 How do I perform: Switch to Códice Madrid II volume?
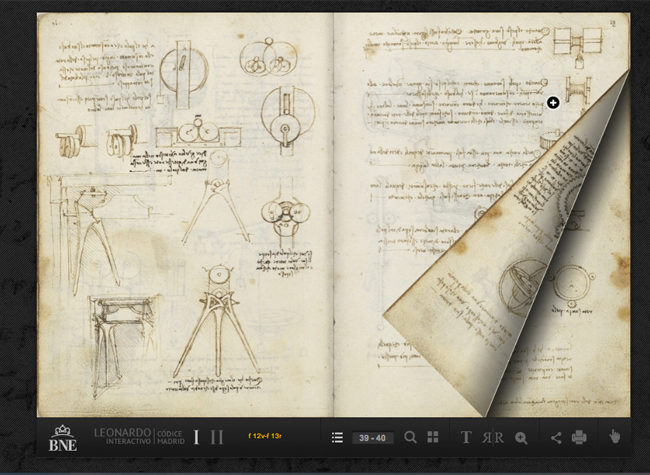(x=217, y=437)
